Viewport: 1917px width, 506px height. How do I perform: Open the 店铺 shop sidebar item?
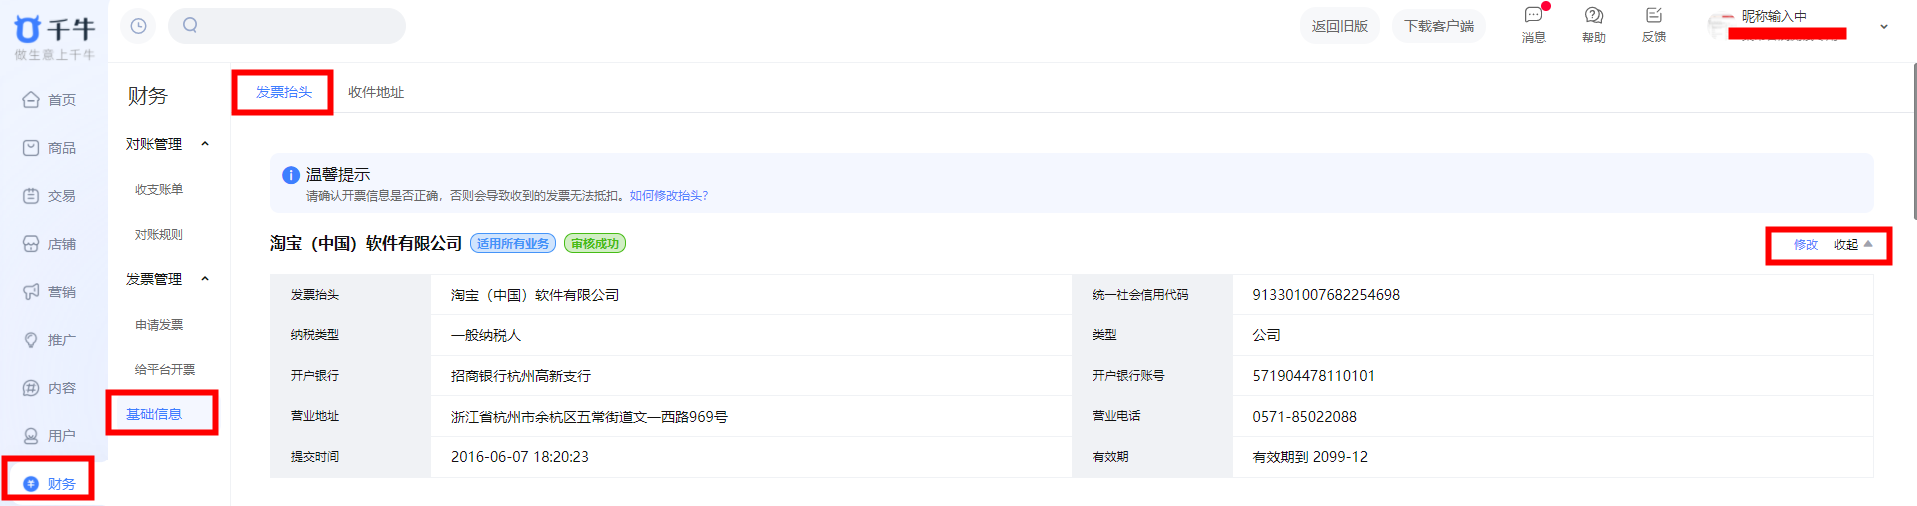[x=50, y=244]
